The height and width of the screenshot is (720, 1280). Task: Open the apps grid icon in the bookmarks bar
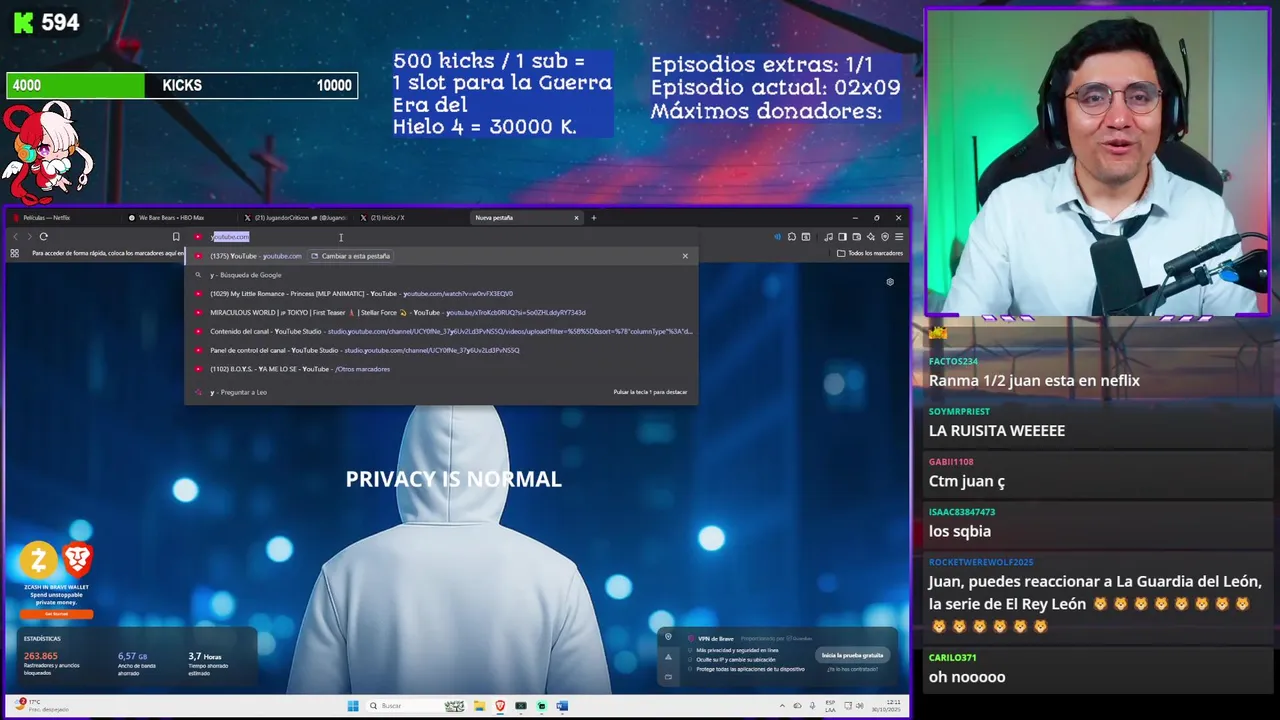click(14, 253)
